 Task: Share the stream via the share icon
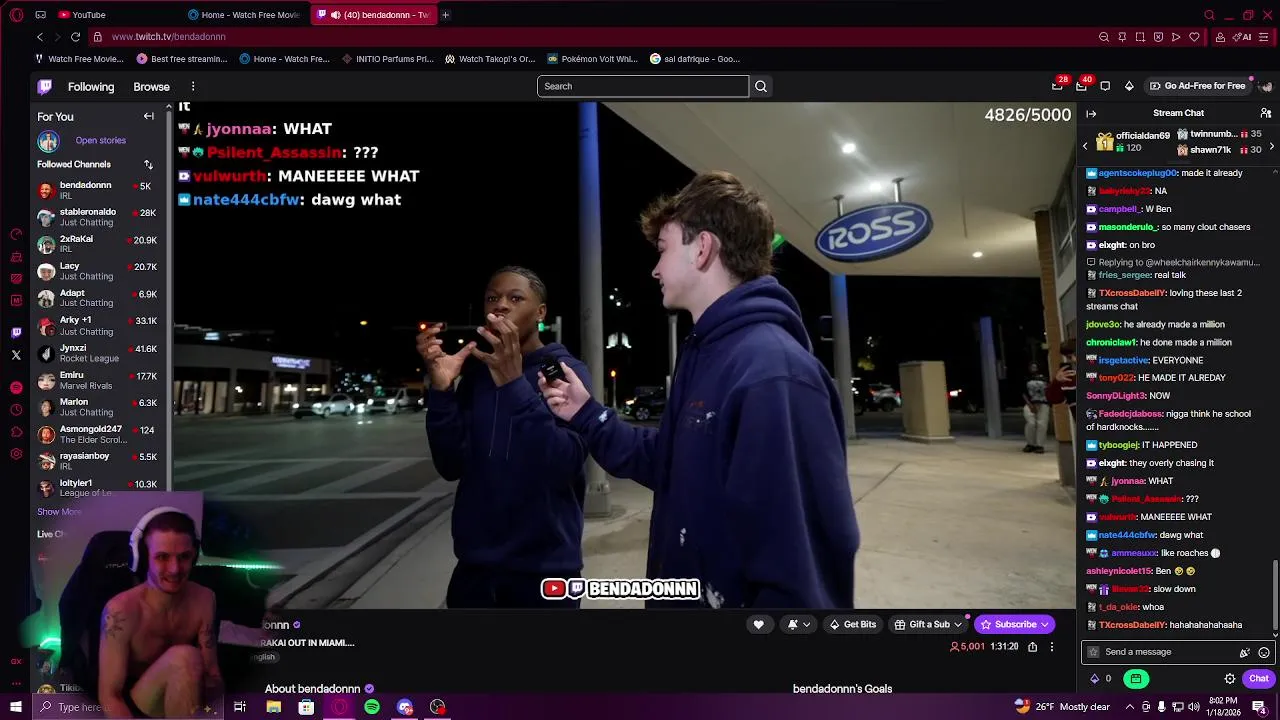[x=1032, y=647]
